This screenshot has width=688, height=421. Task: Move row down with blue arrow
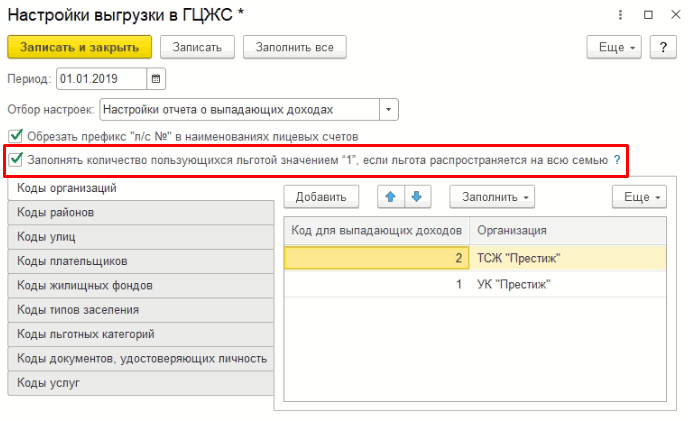tap(414, 196)
